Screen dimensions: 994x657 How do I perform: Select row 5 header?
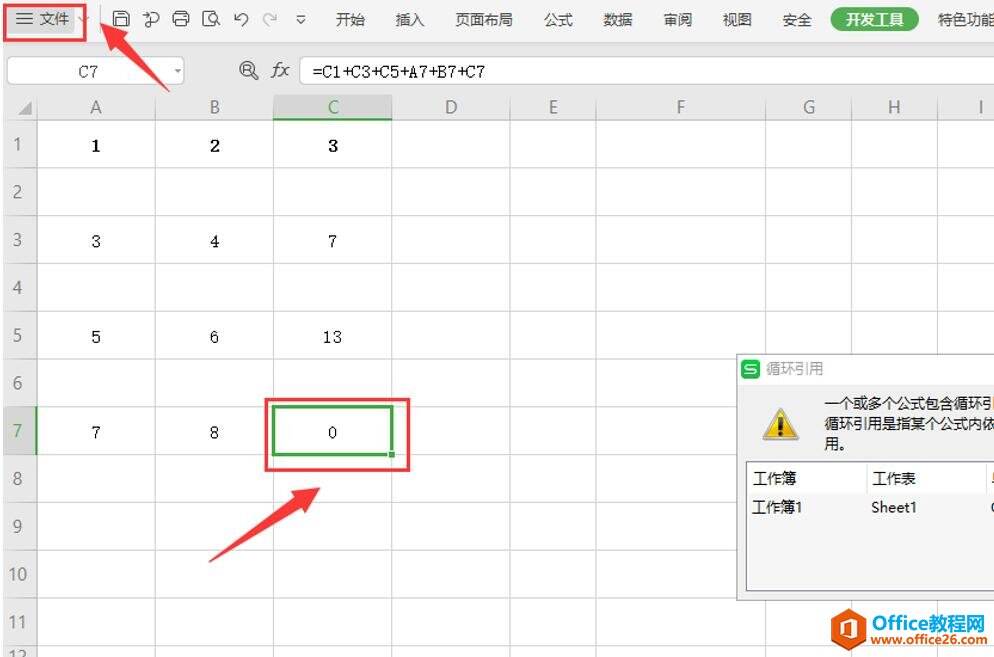[x=19, y=335]
